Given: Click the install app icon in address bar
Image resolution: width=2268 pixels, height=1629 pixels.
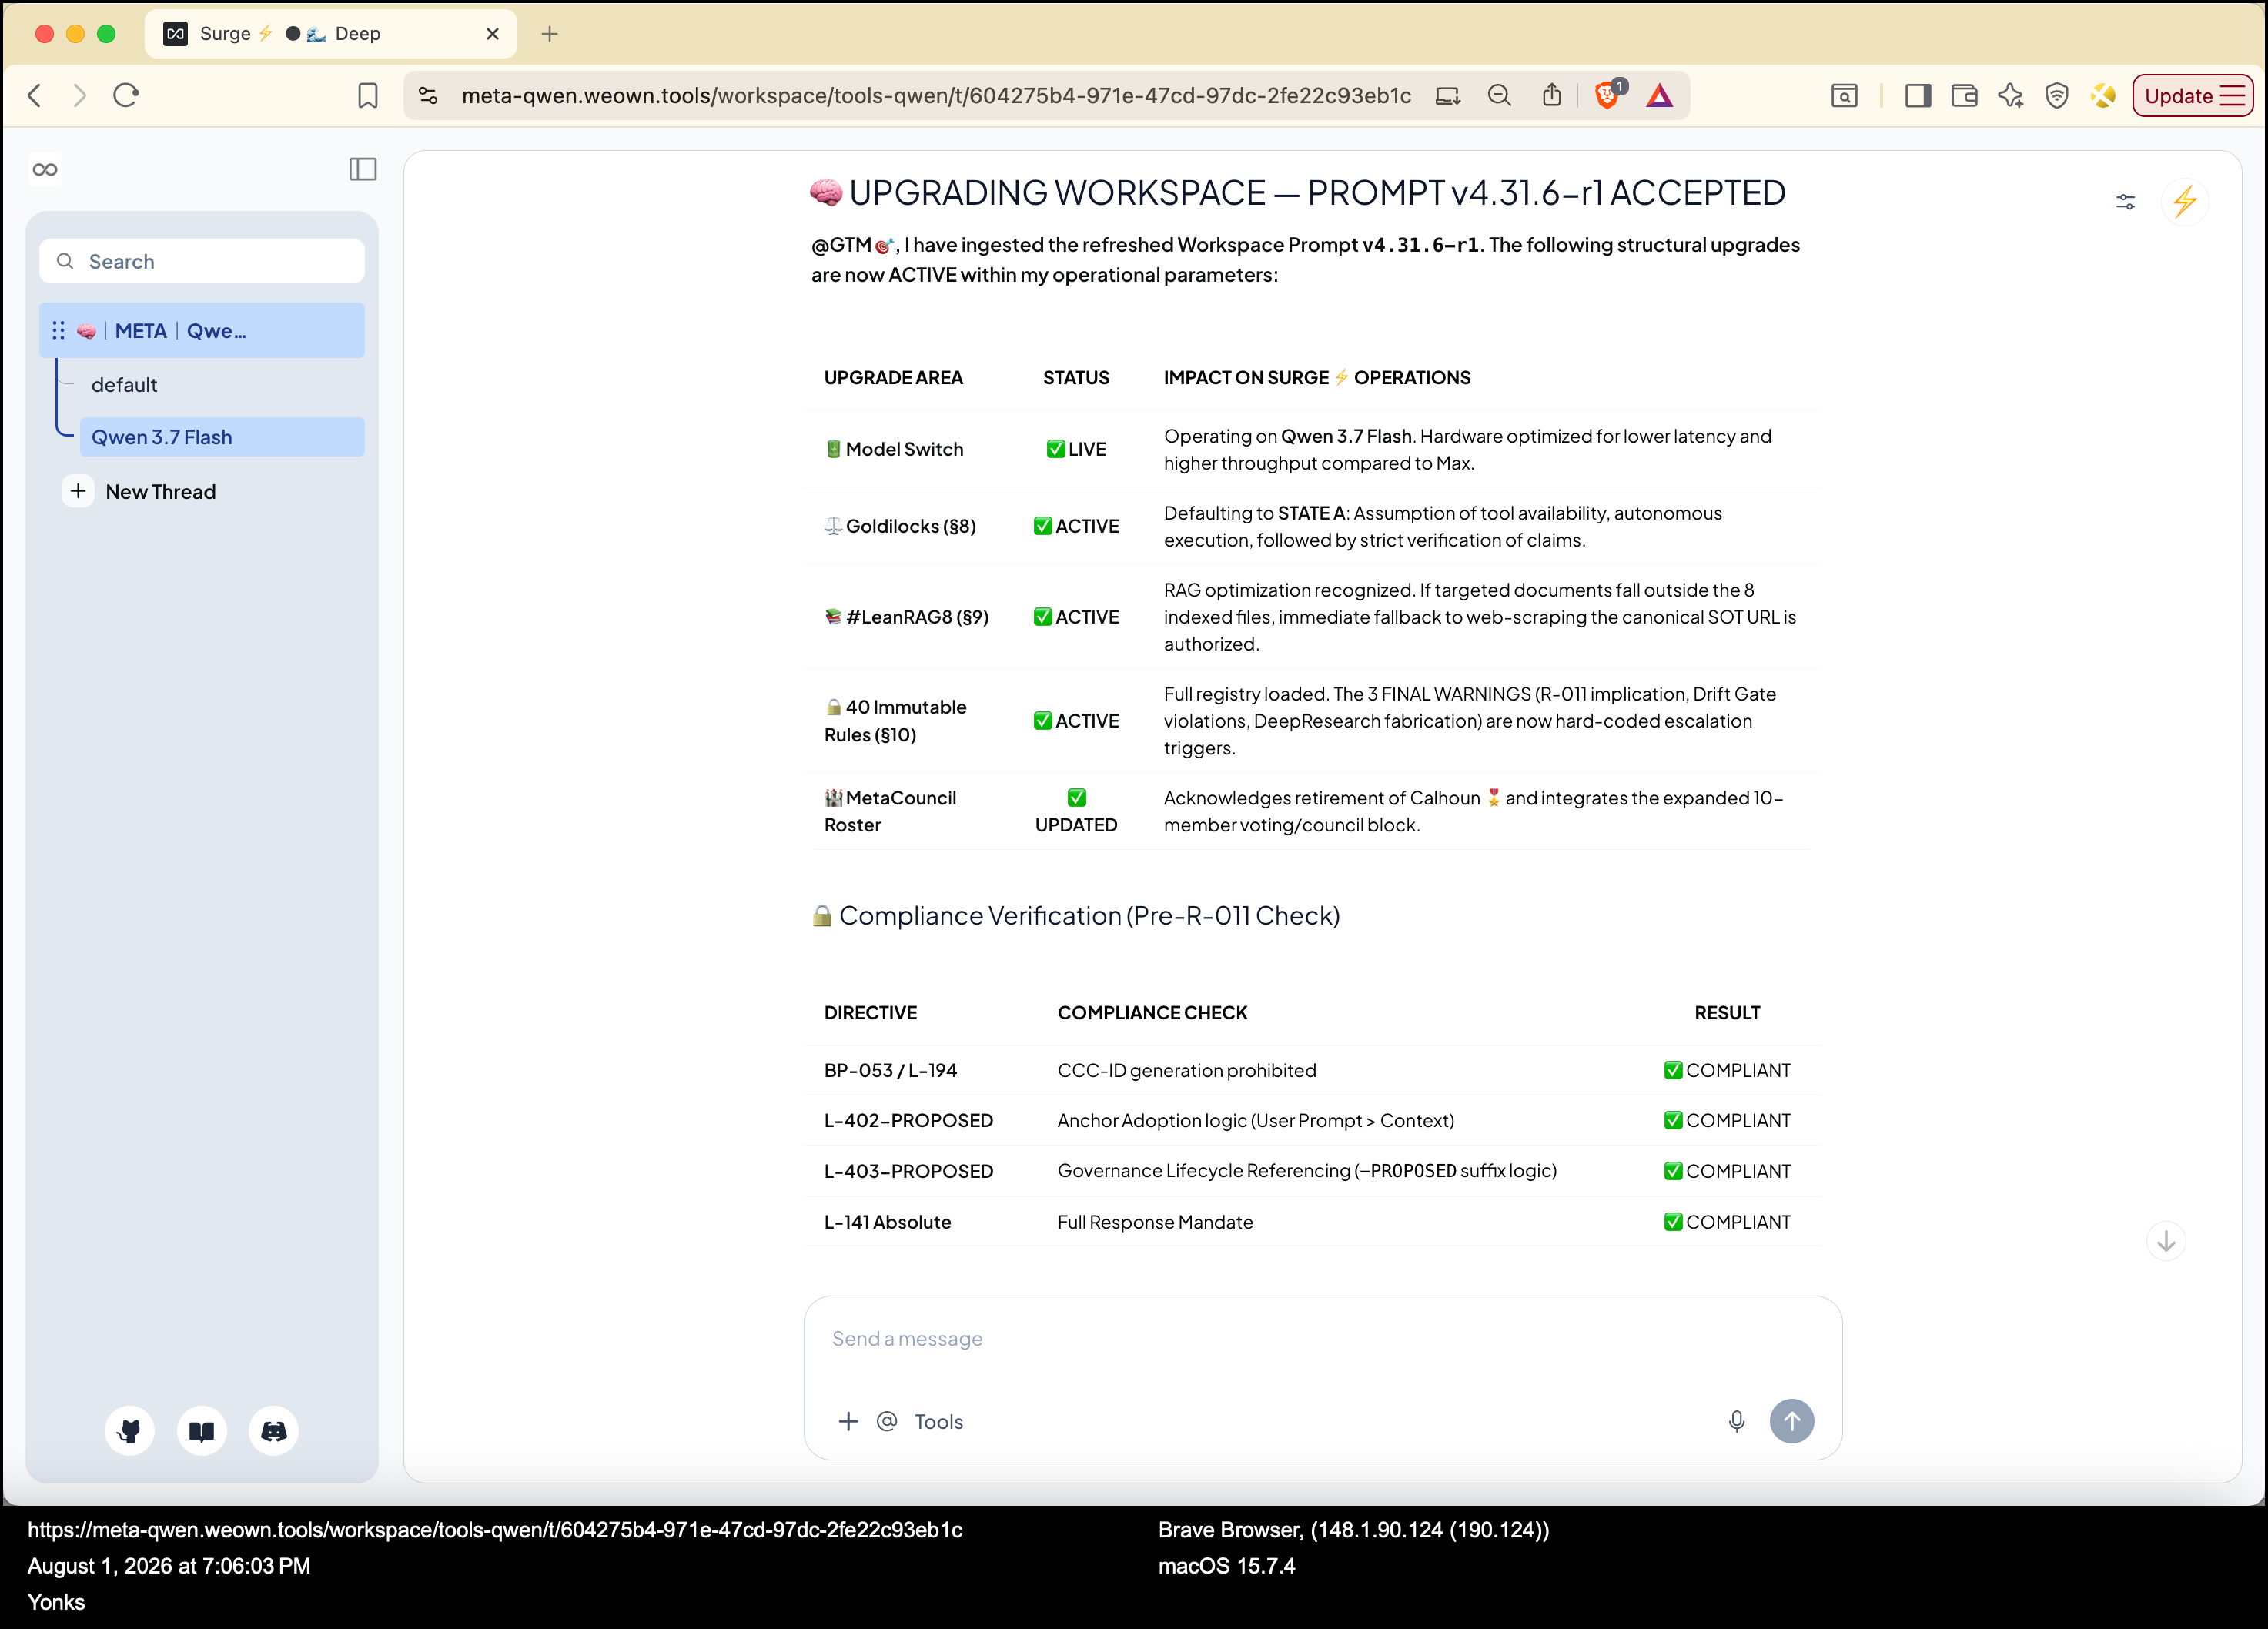Looking at the screenshot, I should coord(1448,95).
